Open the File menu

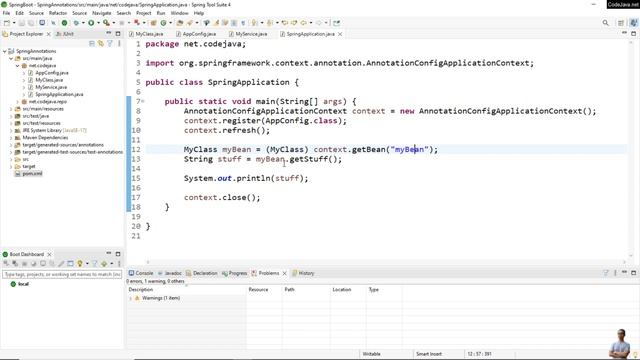(7, 13)
